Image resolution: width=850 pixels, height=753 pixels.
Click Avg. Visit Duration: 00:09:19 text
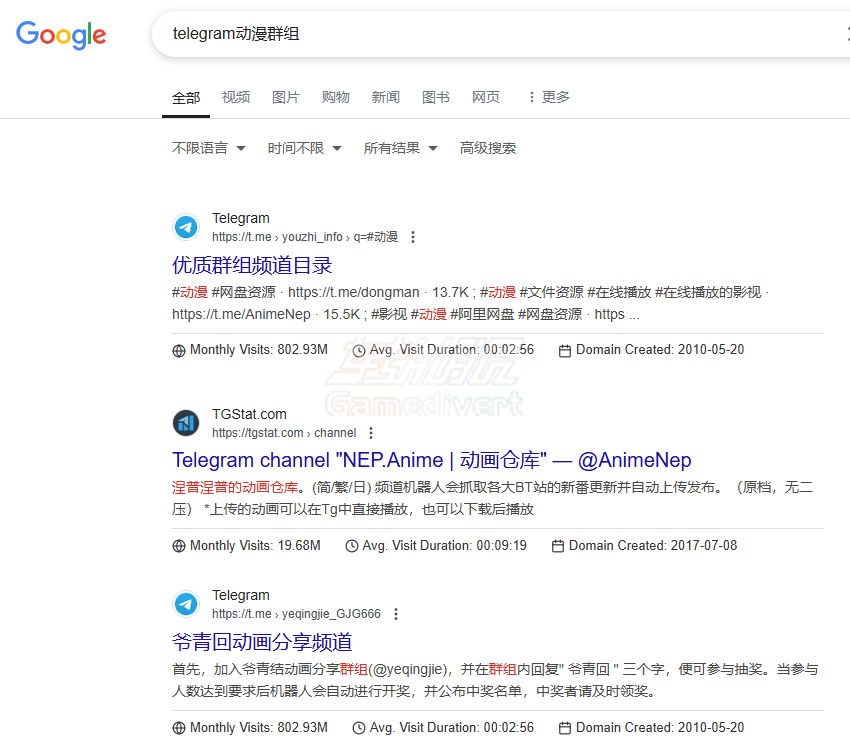(x=445, y=545)
